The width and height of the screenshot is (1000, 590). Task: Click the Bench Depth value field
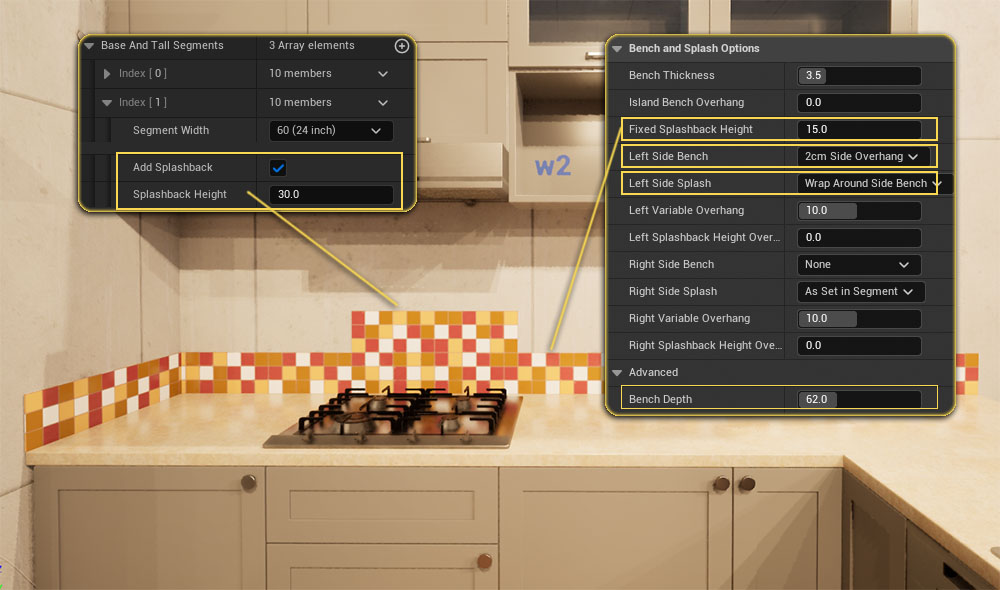[x=858, y=400]
